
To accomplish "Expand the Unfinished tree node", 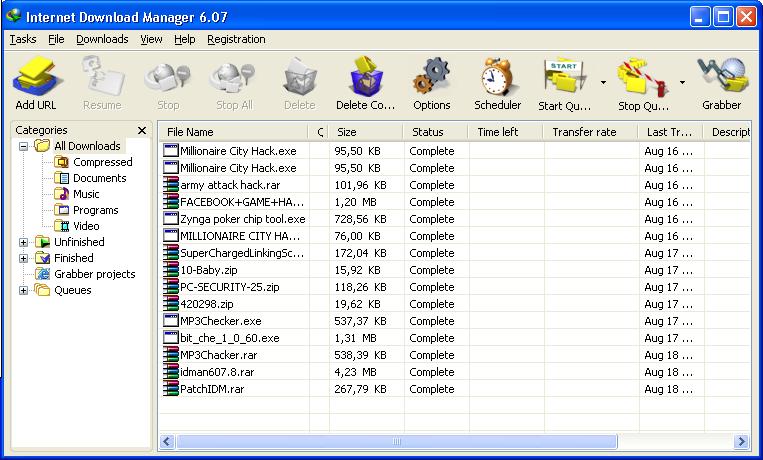I will [x=23, y=242].
